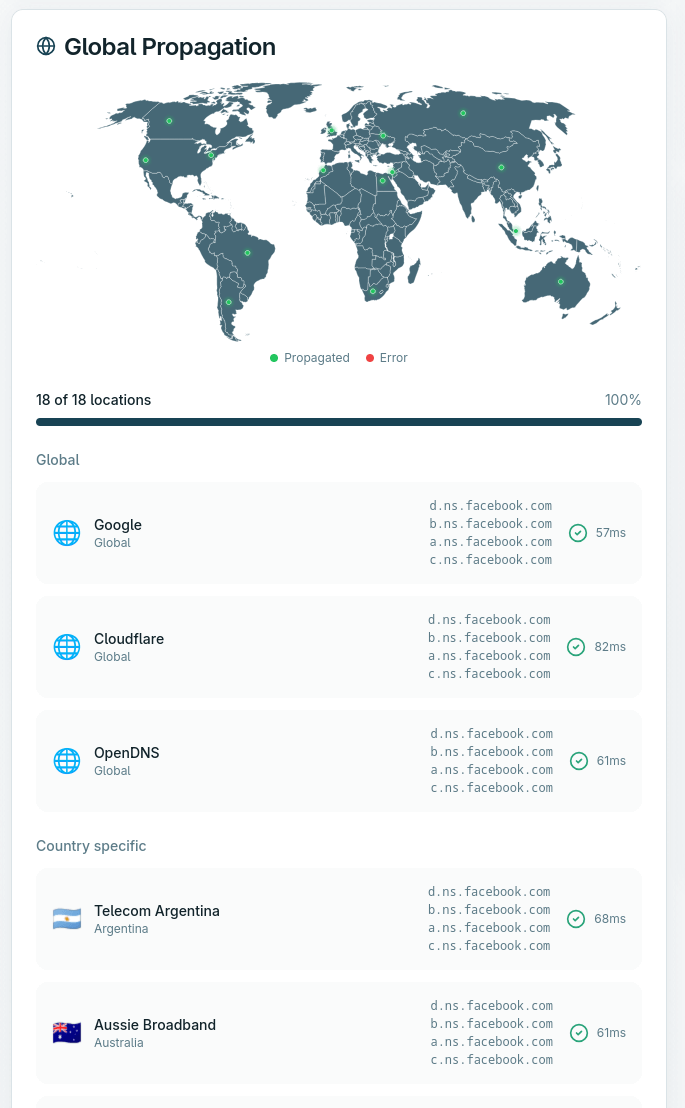Click the green check icon for Google 57ms
685x1108 pixels.
click(x=578, y=533)
